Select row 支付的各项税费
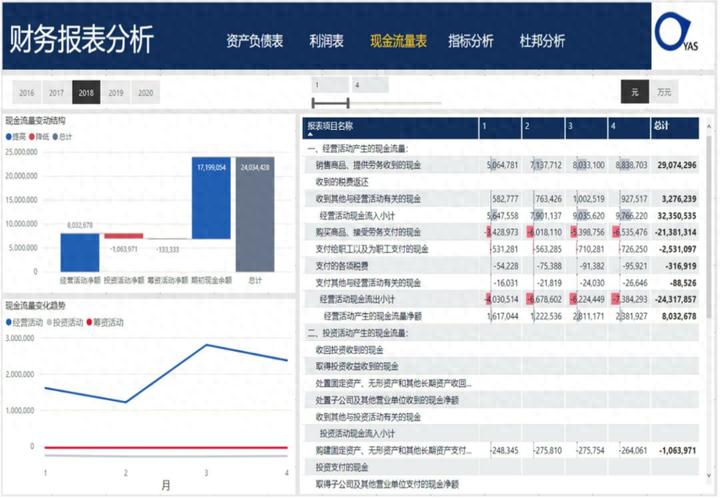 point(501,266)
